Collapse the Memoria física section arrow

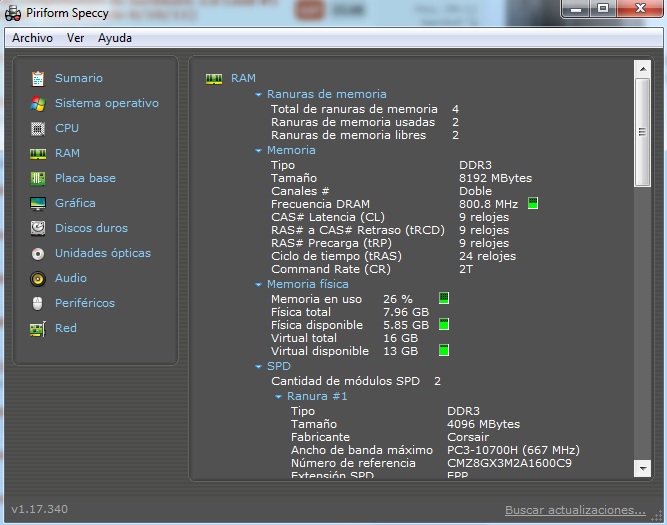(x=258, y=285)
